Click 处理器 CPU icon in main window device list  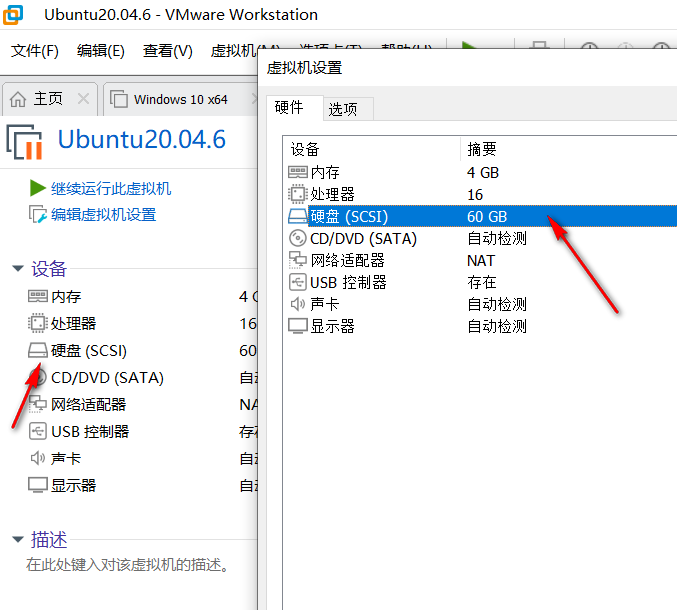click(38, 323)
